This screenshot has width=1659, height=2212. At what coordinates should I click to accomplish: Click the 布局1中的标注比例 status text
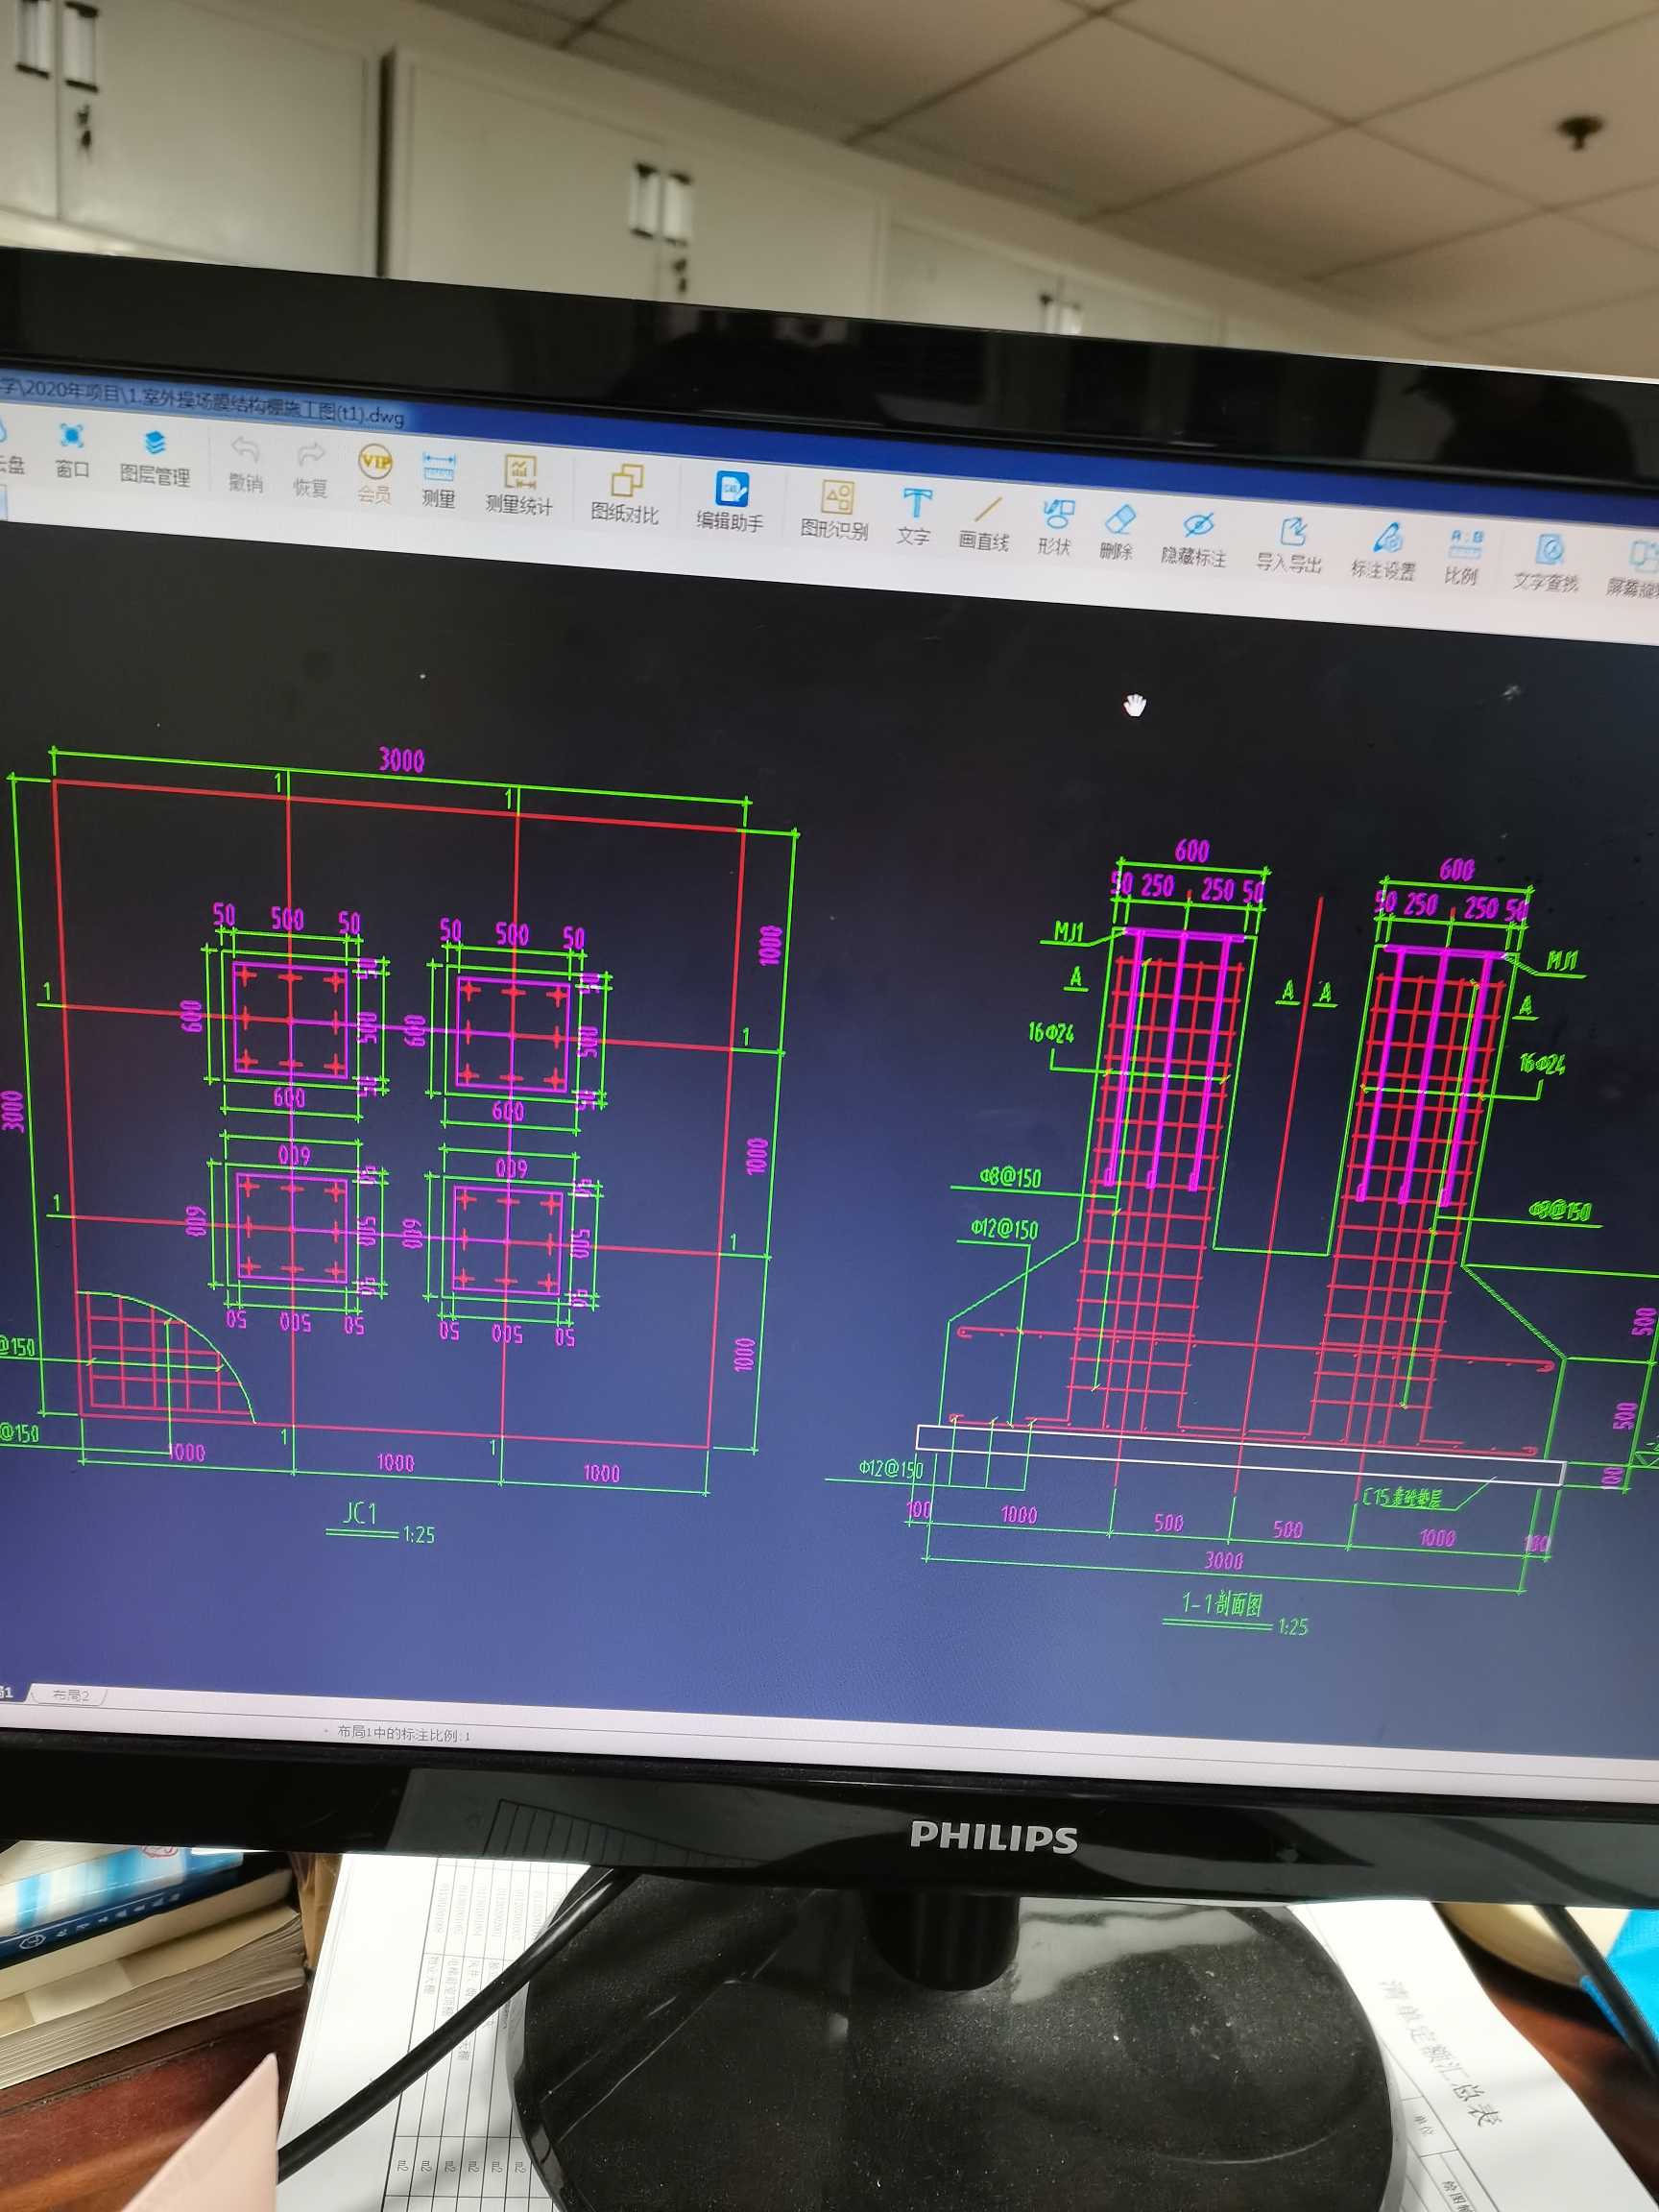403,1734
